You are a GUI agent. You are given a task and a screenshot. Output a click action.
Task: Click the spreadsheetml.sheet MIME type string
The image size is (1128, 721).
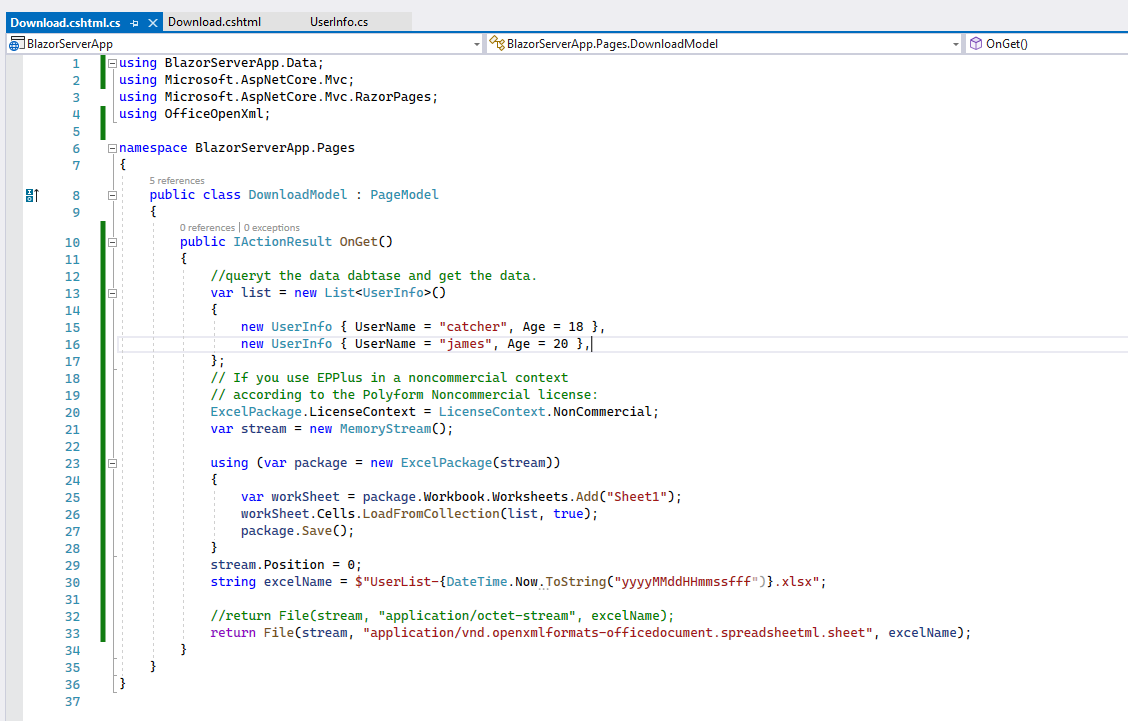619,632
